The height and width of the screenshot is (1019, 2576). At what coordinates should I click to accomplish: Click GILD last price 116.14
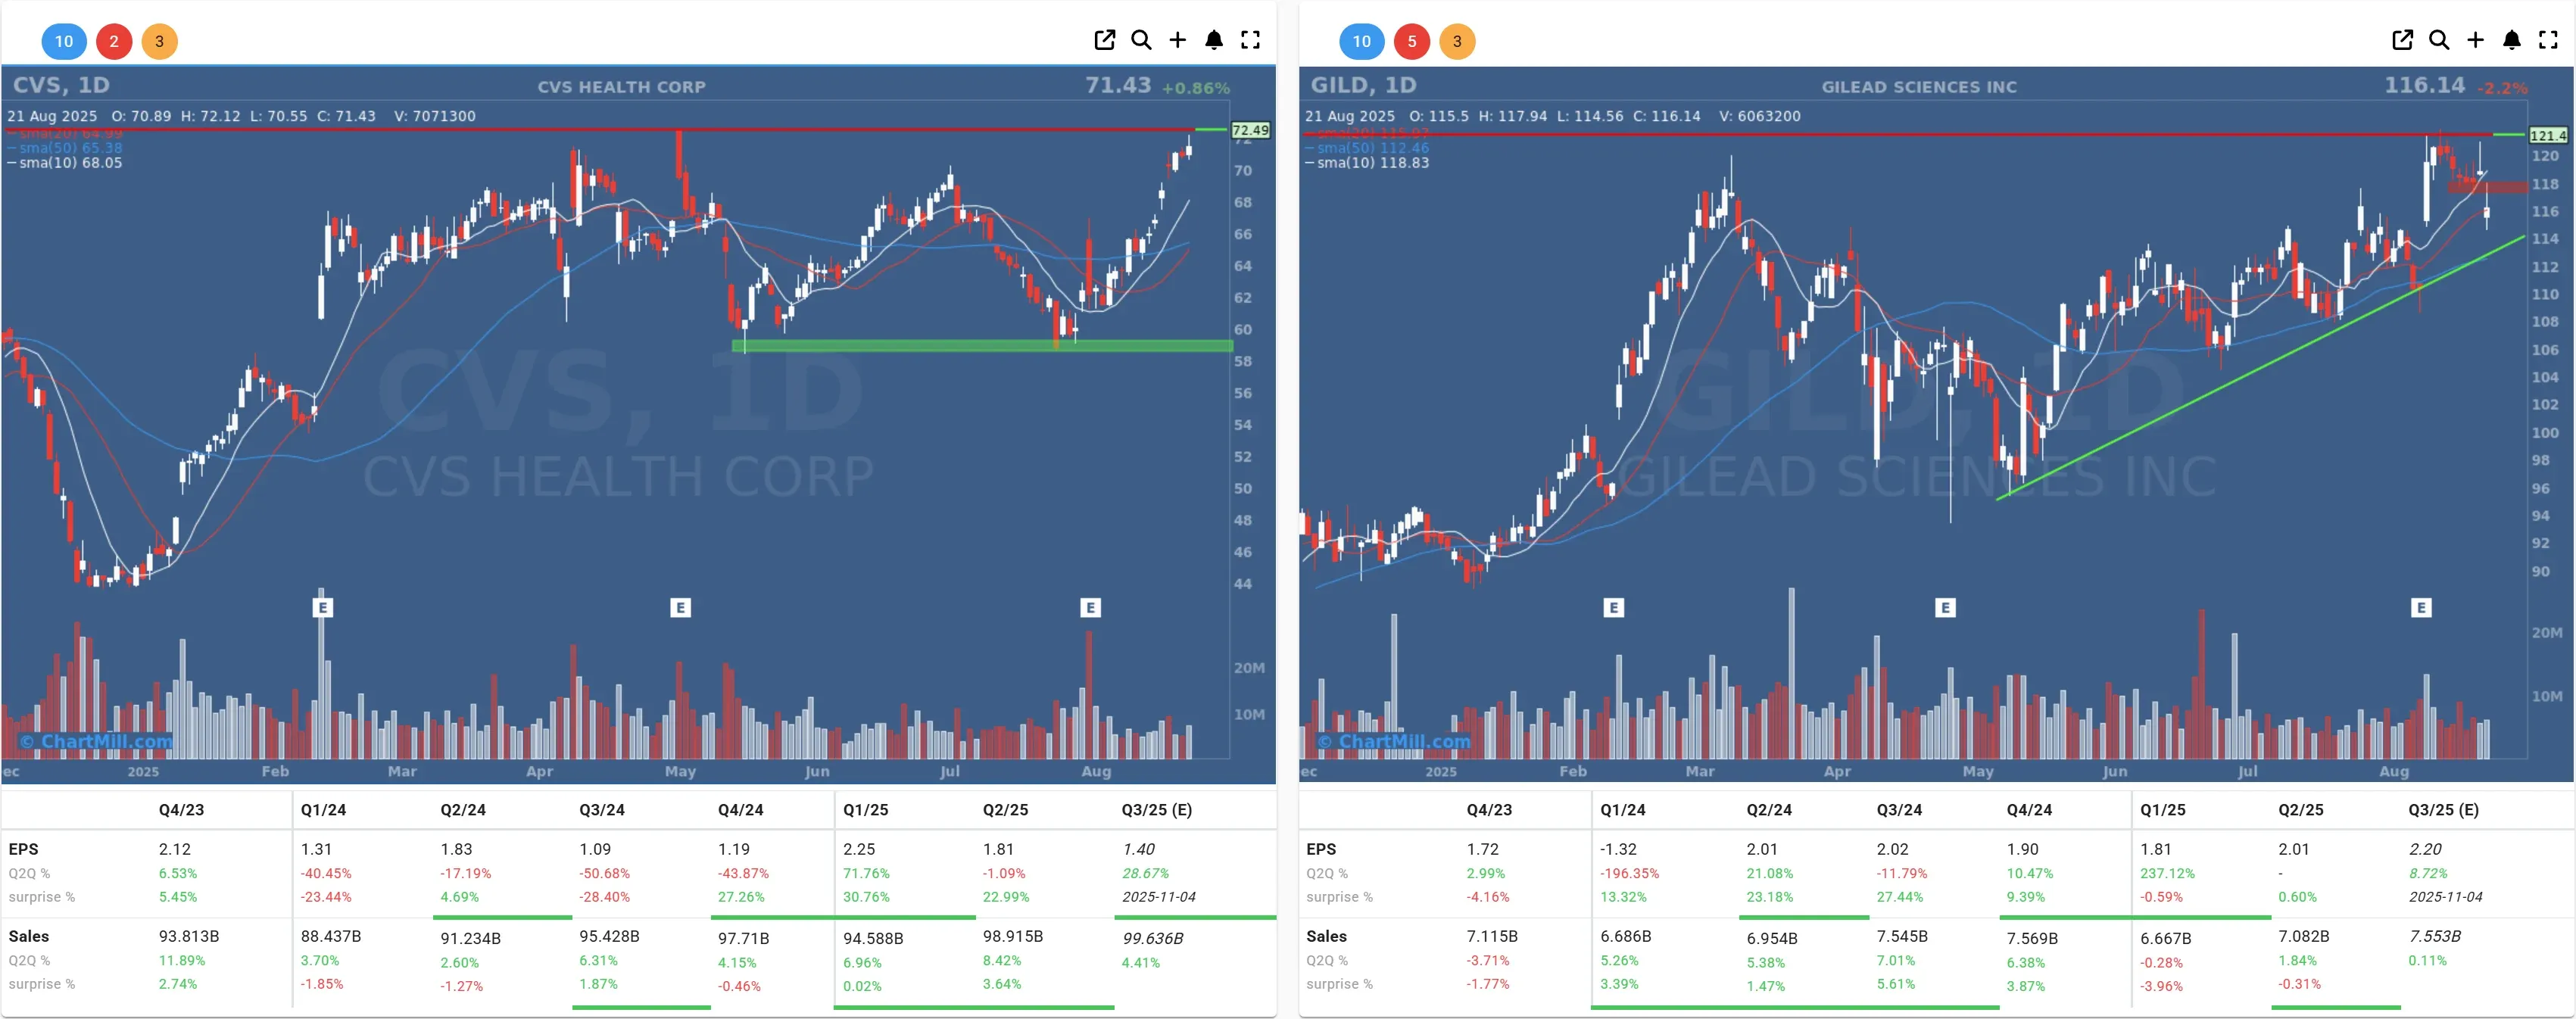pos(2424,85)
